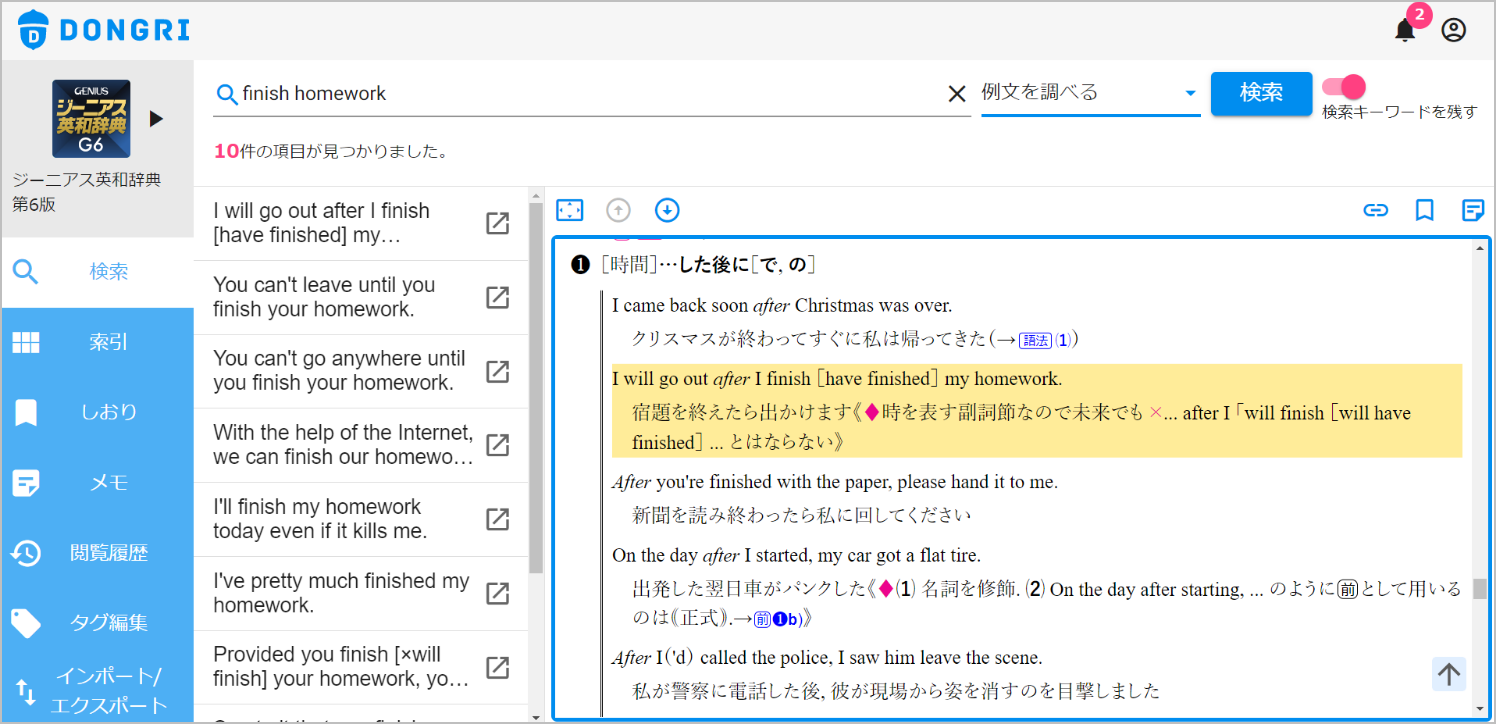Open the メモ notes tab
This screenshot has height=724, width=1496.
click(97, 482)
